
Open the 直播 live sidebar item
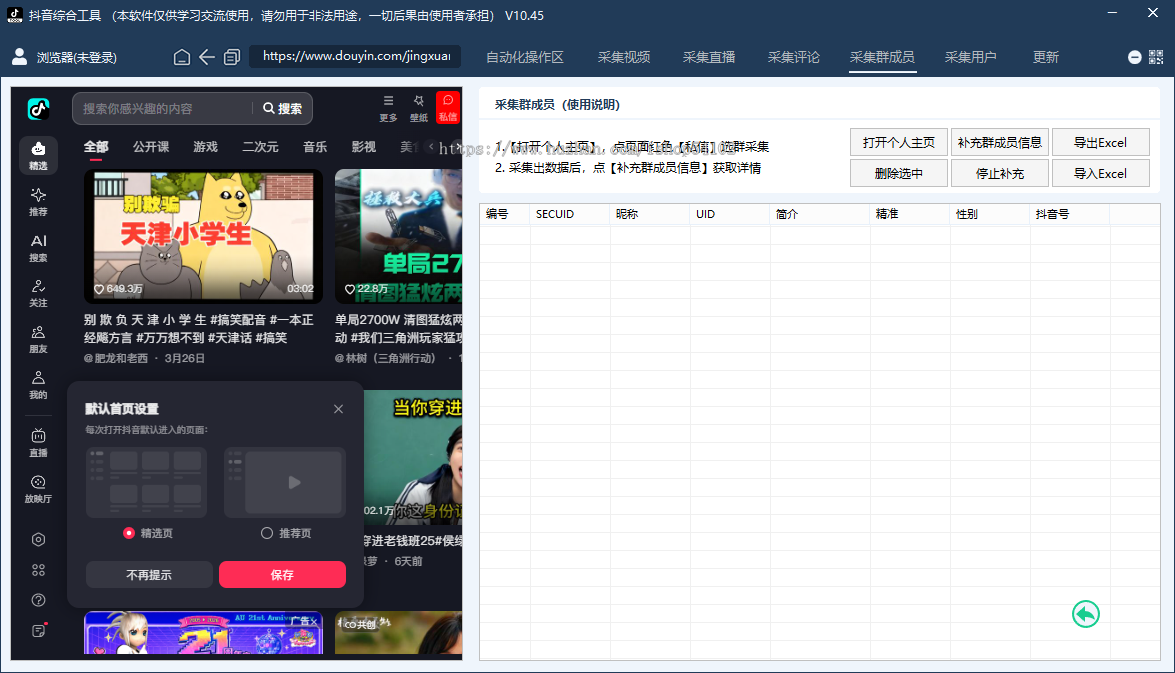tap(38, 443)
